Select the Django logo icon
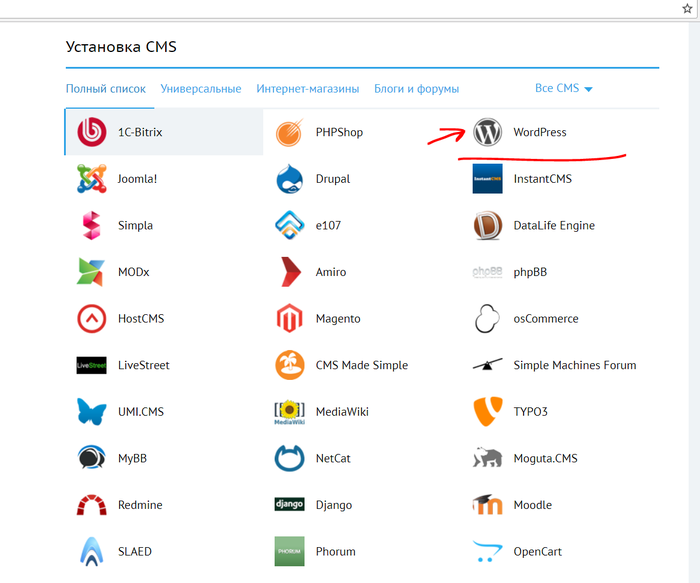The image size is (700, 583). point(289,504)
